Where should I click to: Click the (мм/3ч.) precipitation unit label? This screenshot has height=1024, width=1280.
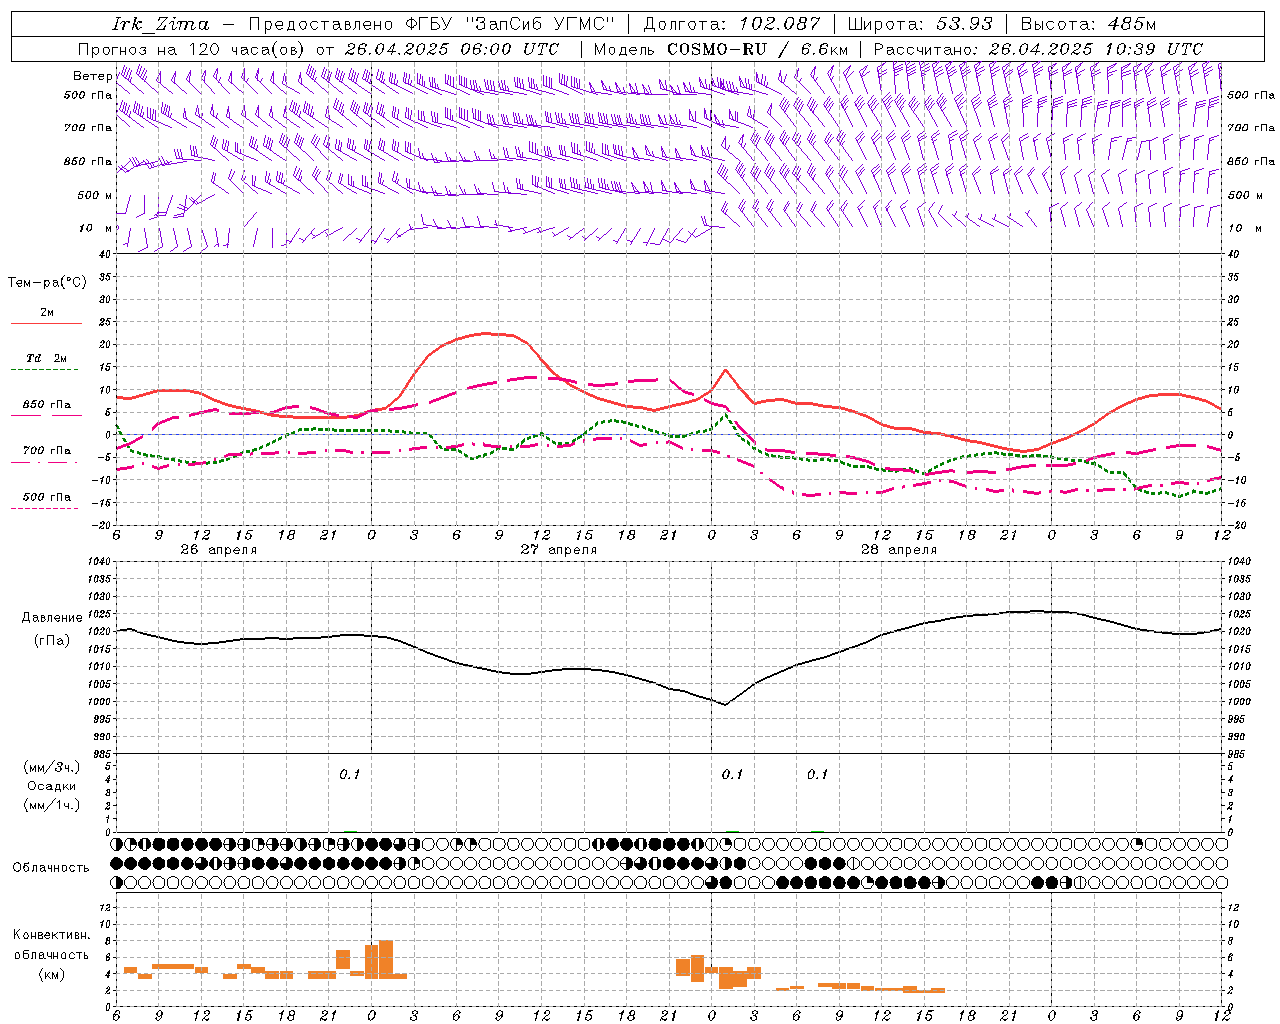click(51, 767)
